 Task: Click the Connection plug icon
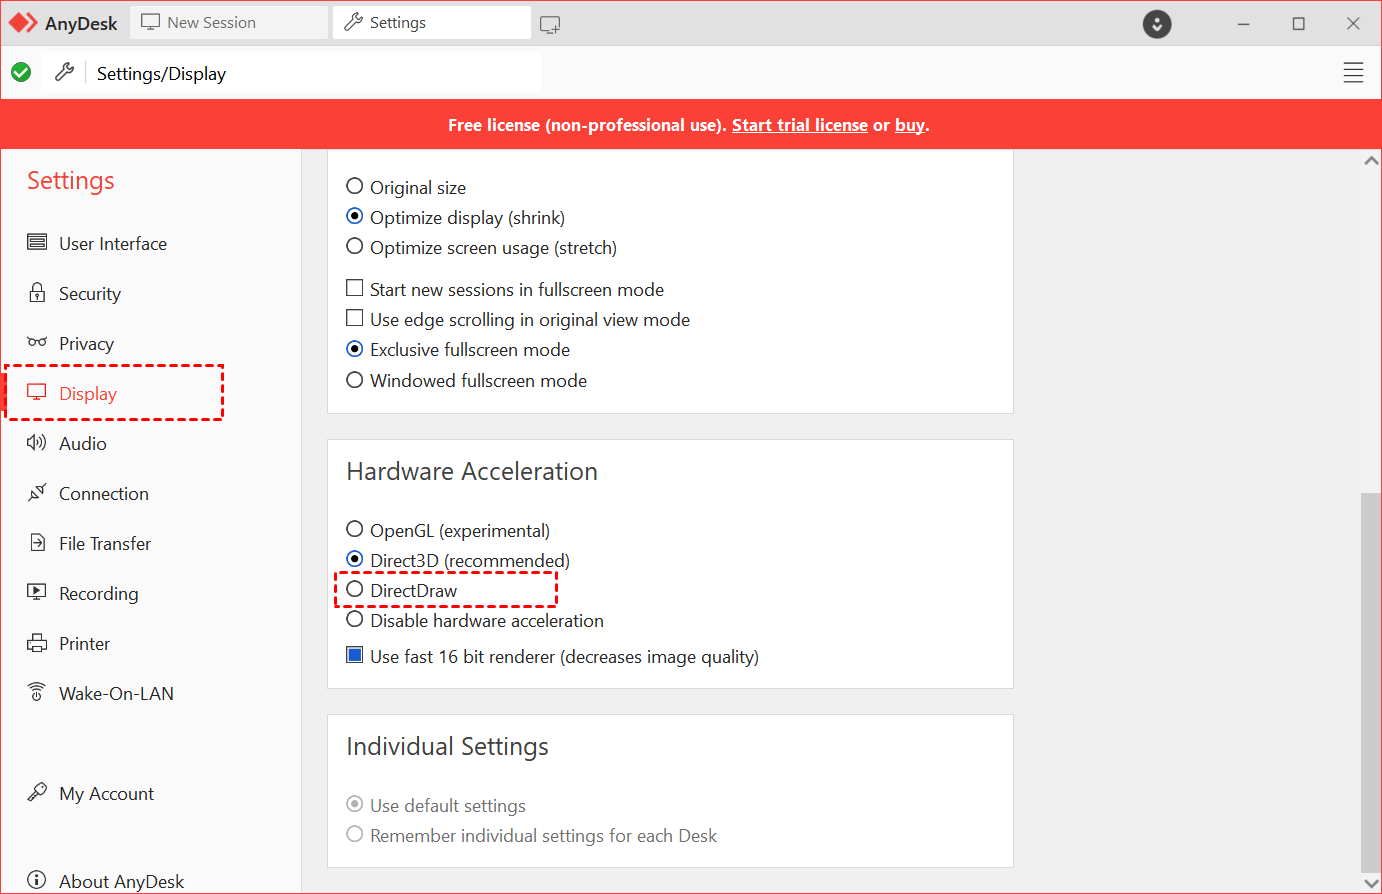[x=37, y=492]
